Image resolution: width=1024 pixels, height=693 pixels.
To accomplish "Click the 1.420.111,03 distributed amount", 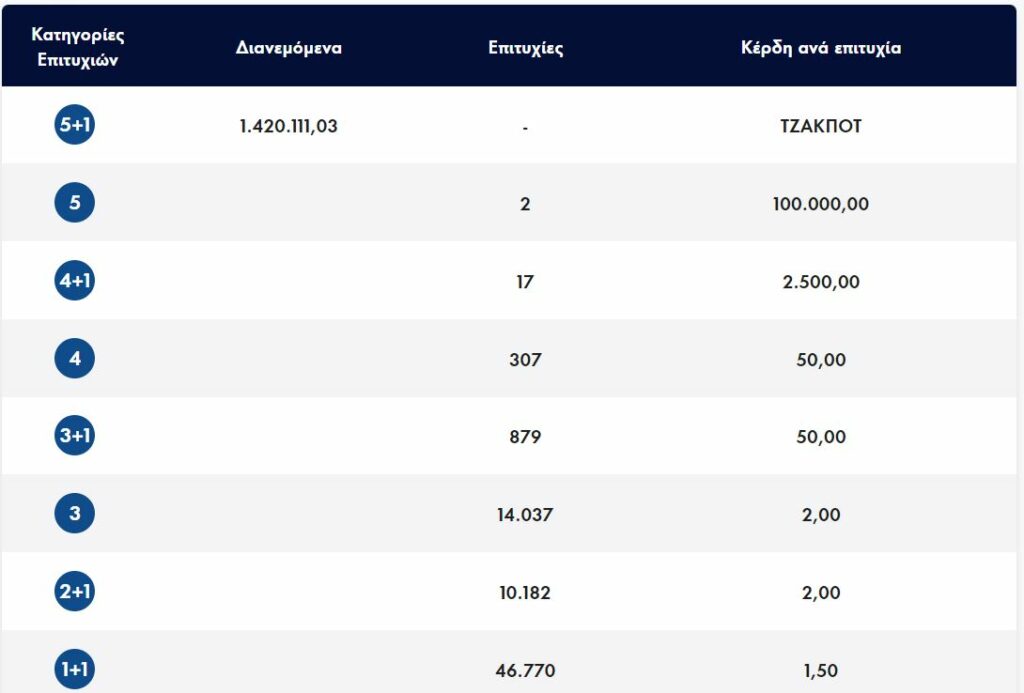I will 289,126.
